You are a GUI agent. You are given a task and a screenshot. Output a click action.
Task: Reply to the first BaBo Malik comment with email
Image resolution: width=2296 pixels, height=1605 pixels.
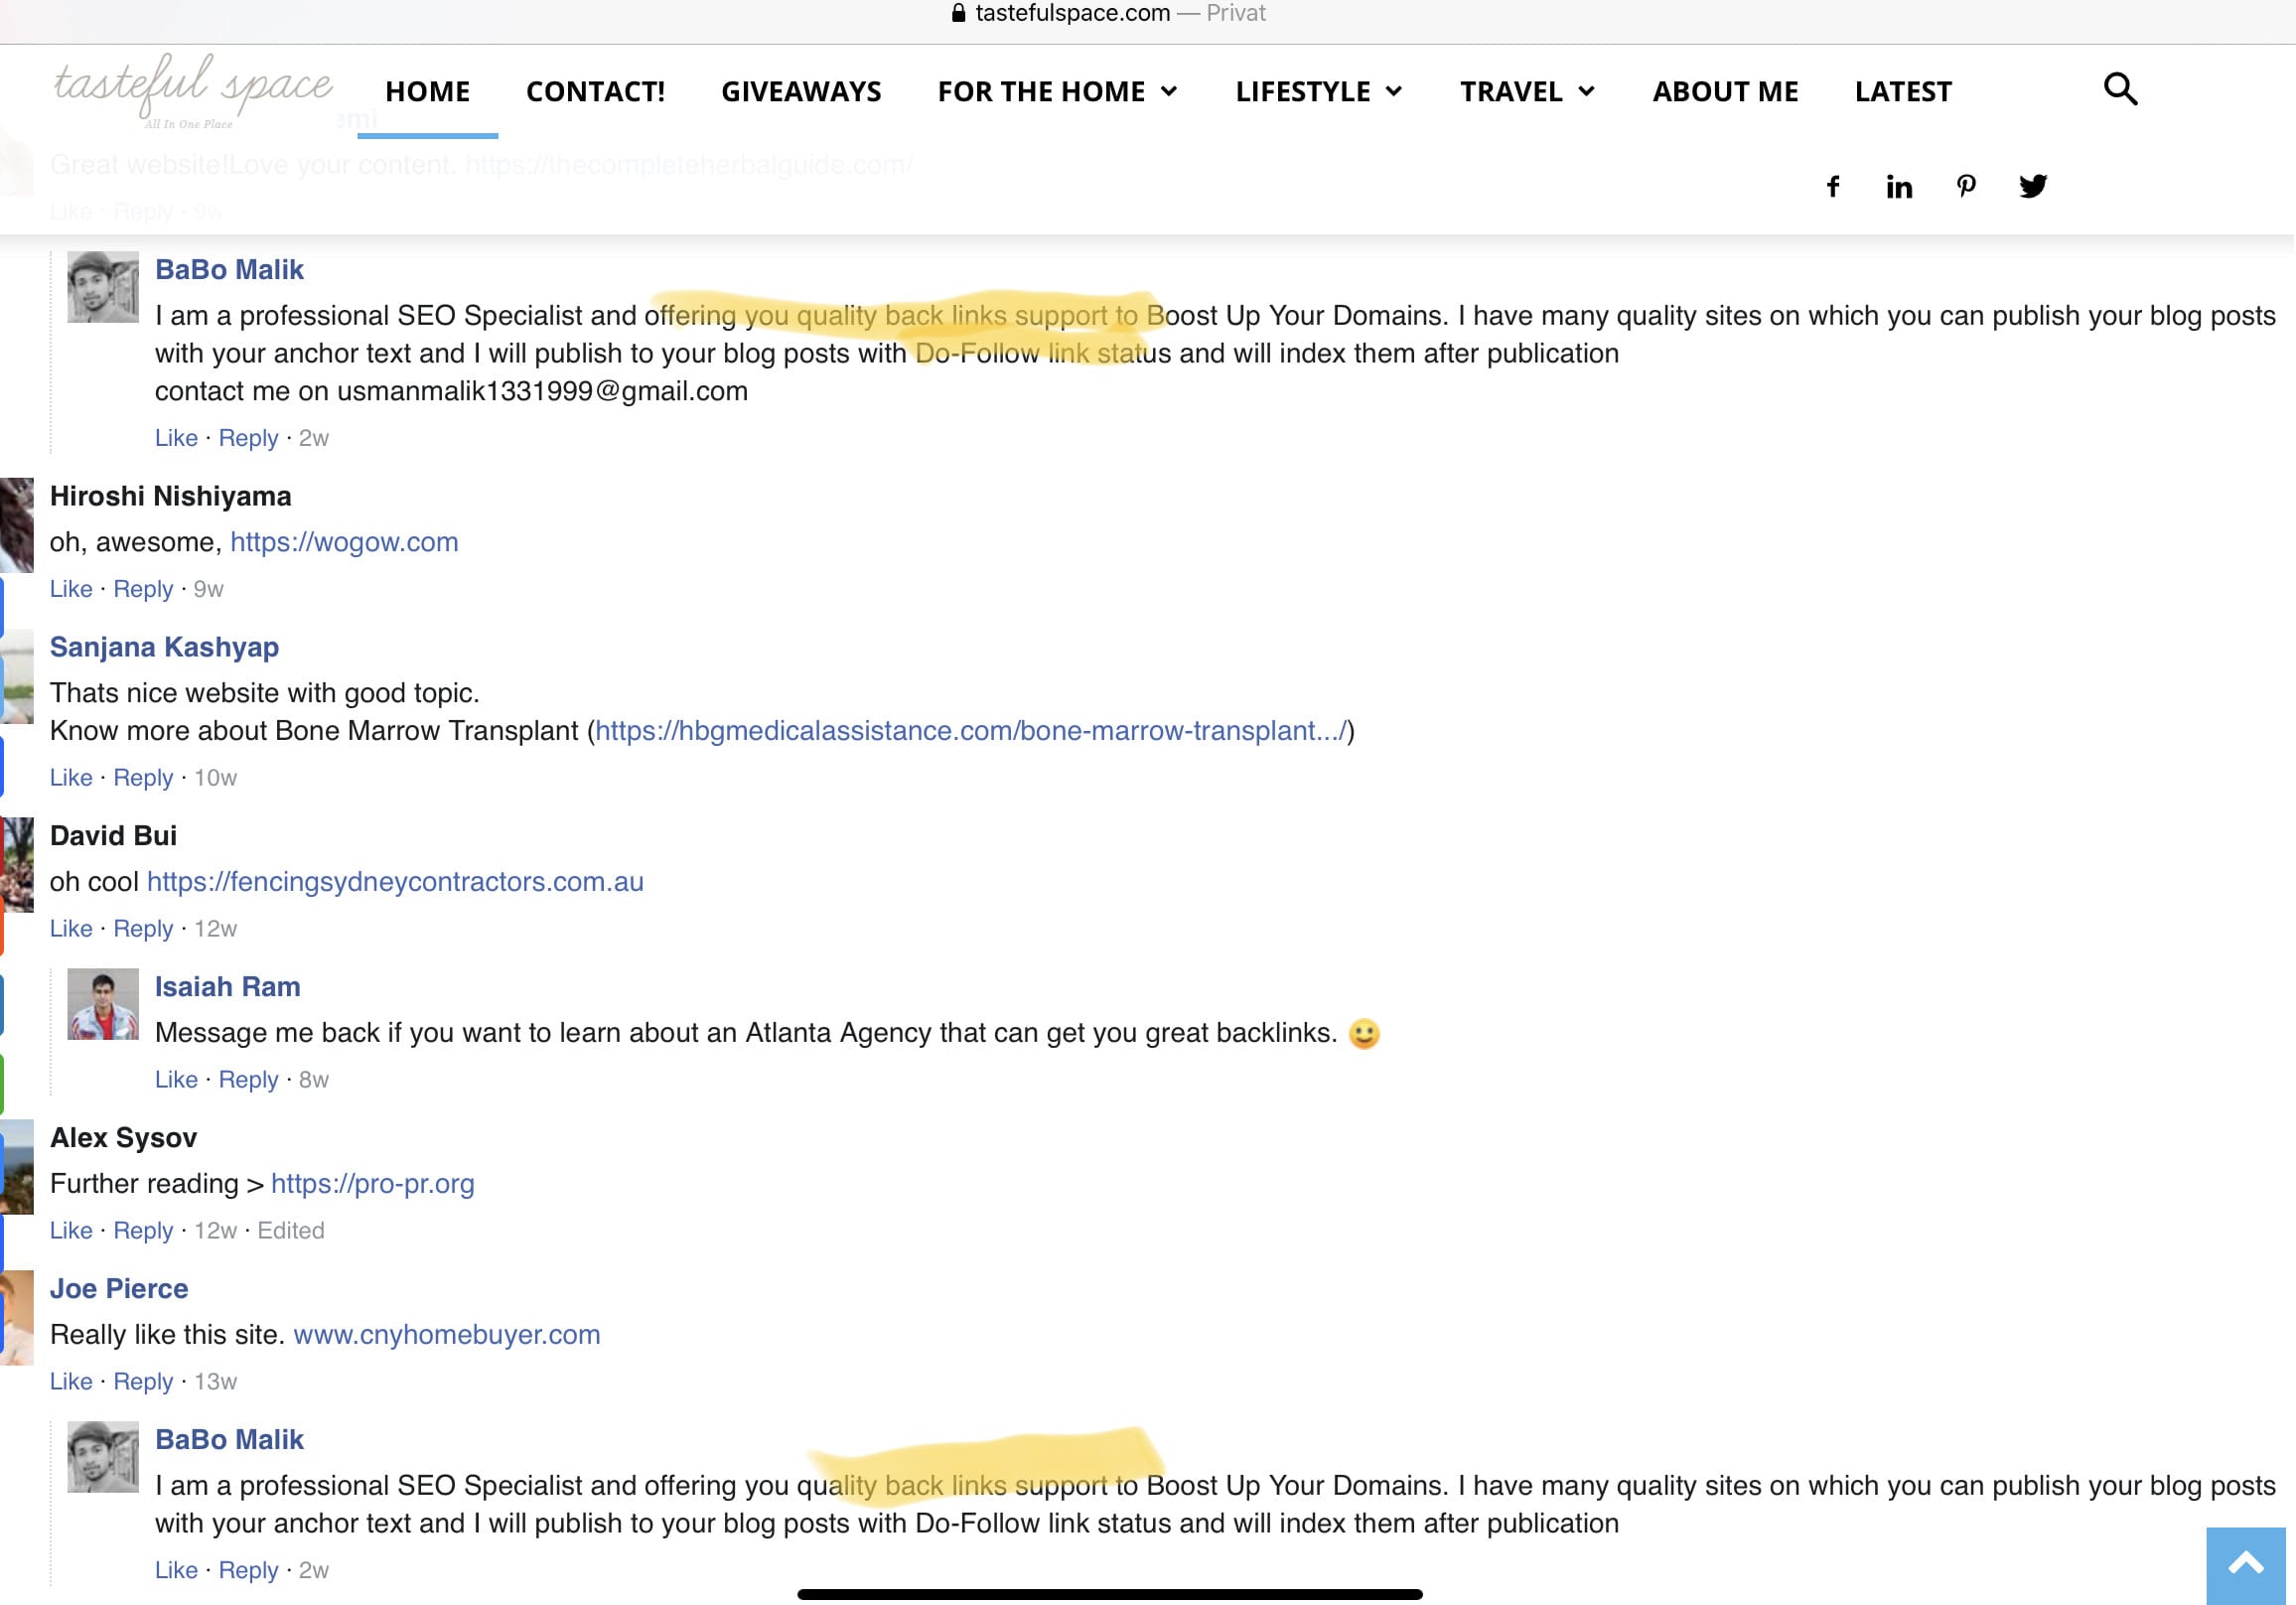click(248, 438)
